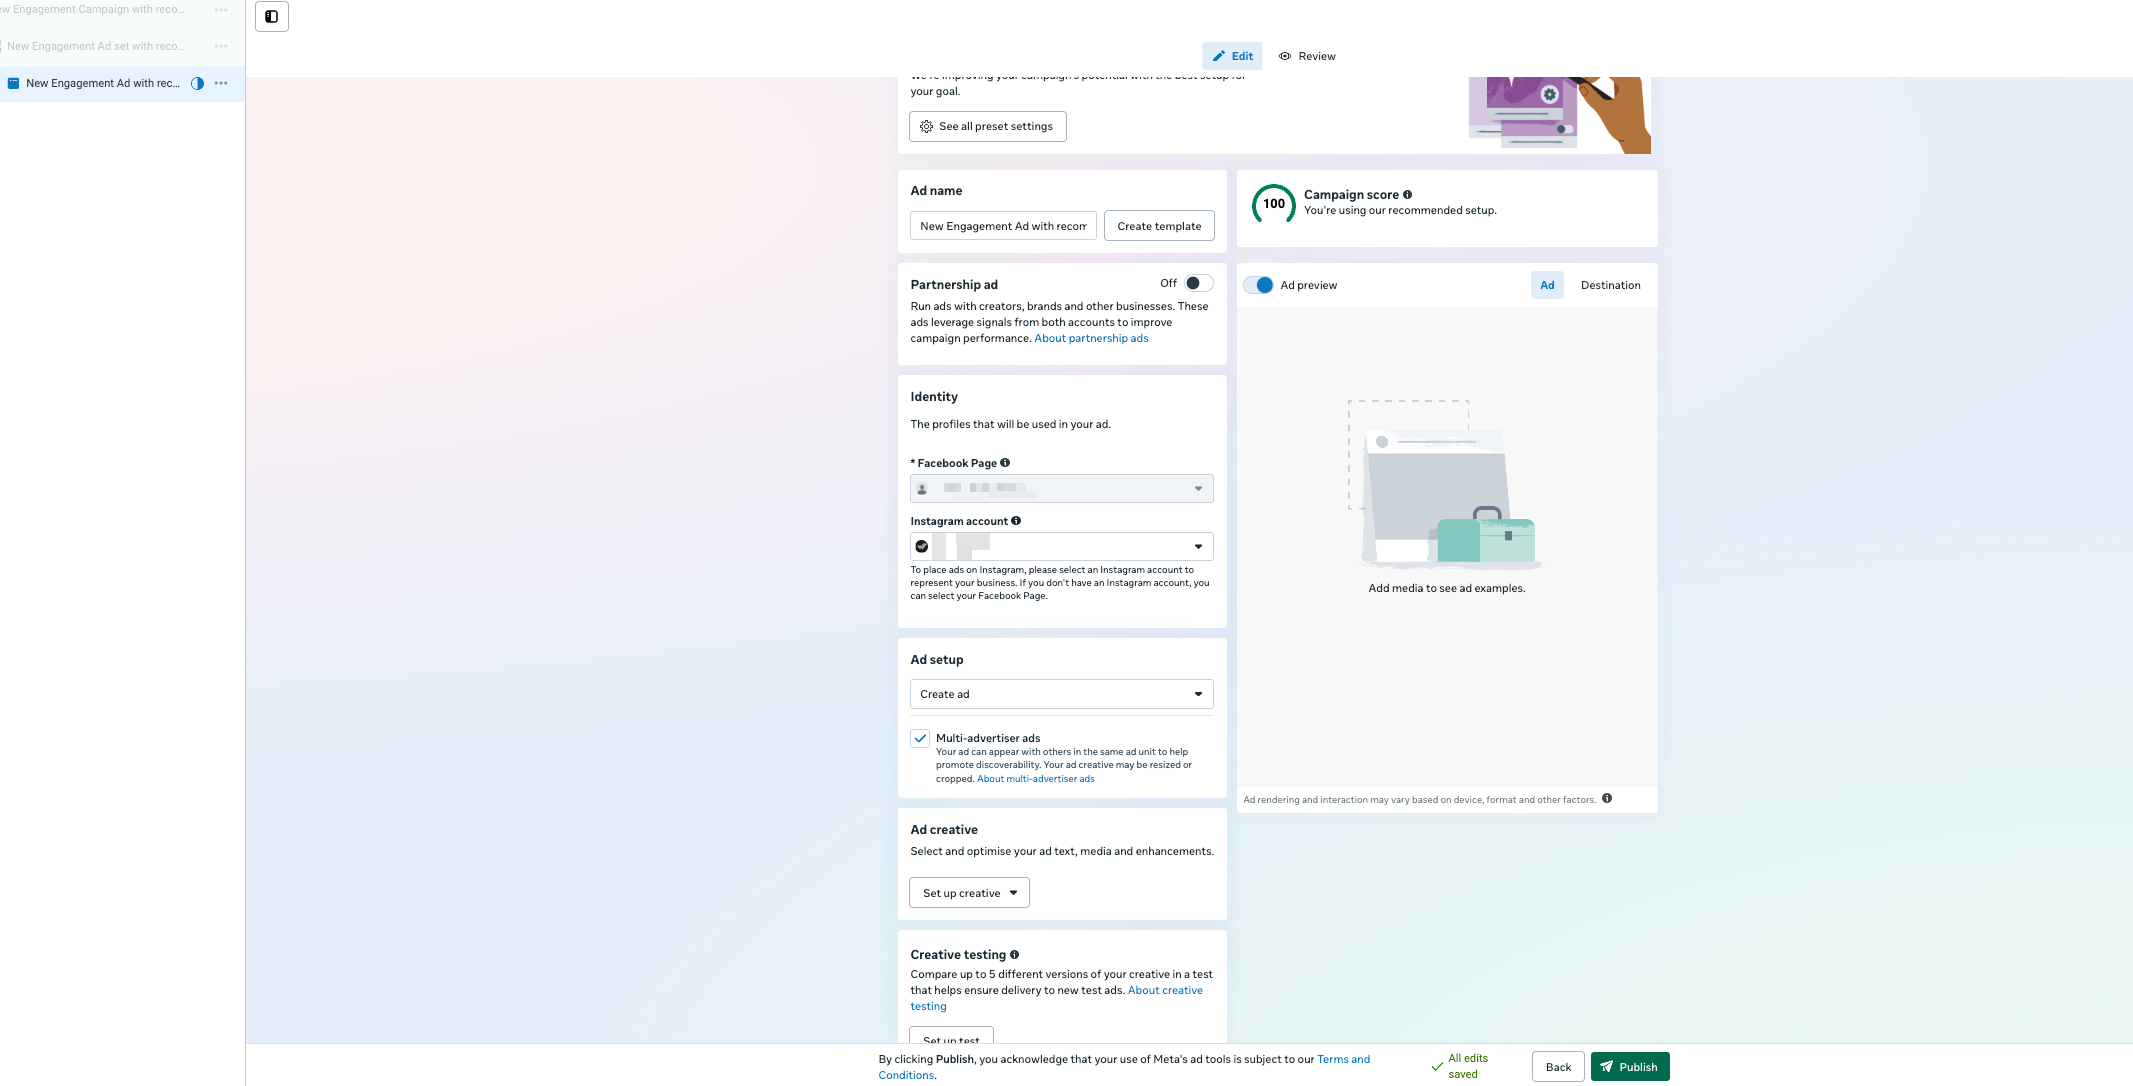The image size is (2133, 1086).
Task: Click the Instagram account info icon
Action: pos(1016,521)
